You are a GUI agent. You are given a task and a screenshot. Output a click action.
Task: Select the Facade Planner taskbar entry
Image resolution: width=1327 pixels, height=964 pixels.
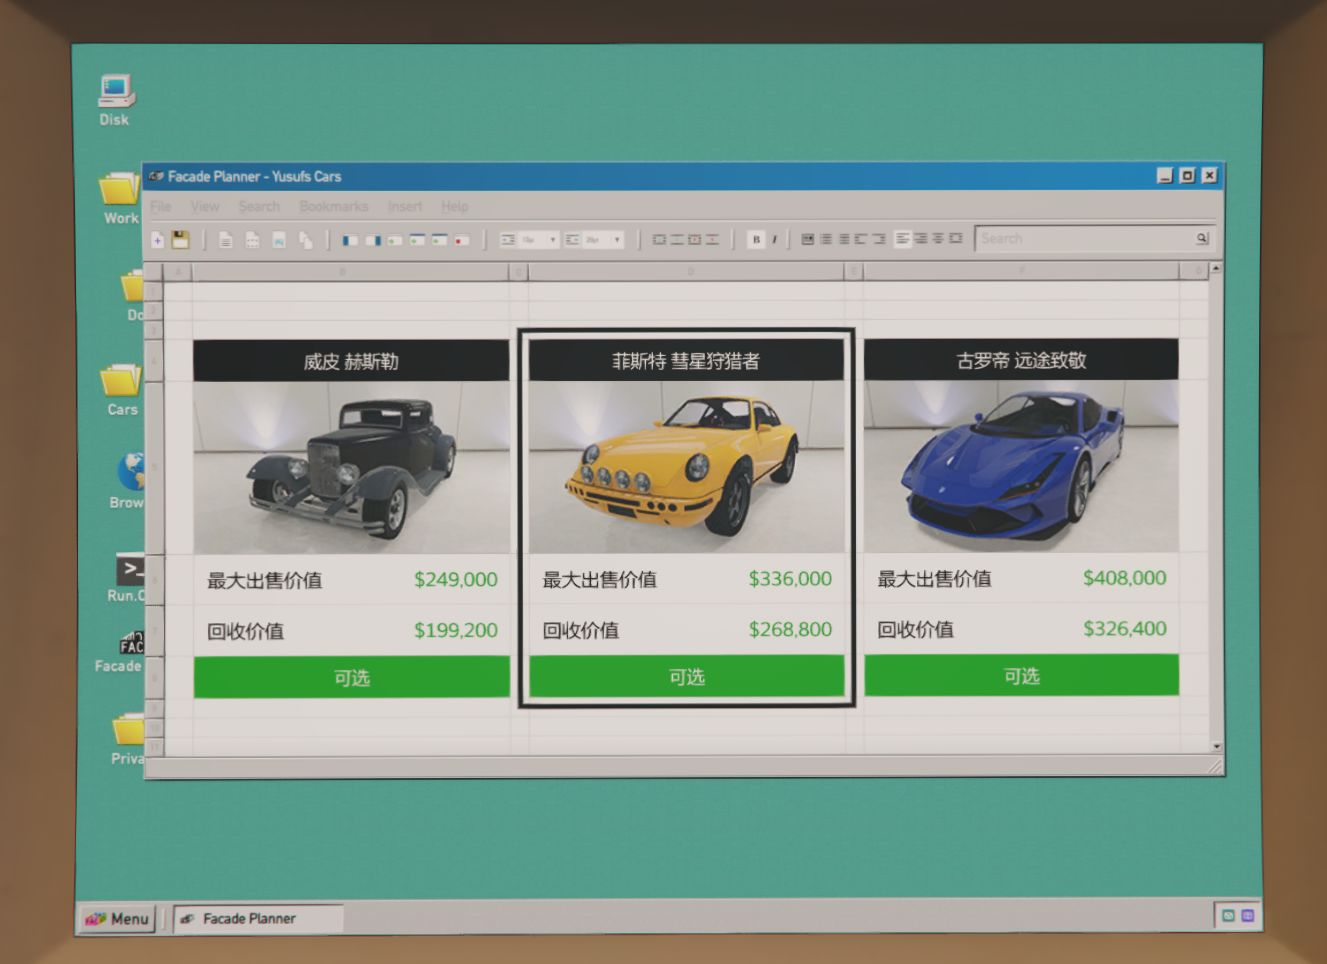(x=258, y=918)
